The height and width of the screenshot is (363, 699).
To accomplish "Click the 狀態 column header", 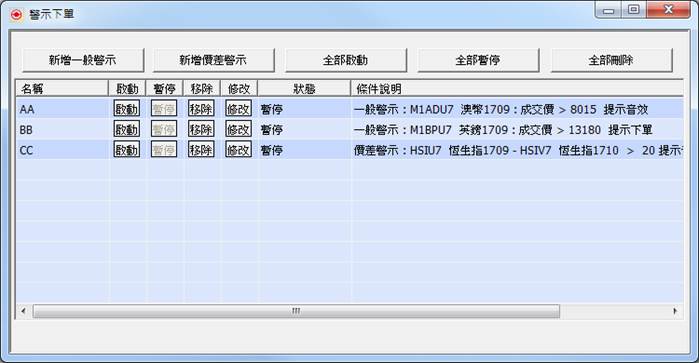I will click(x=304, y=88).
